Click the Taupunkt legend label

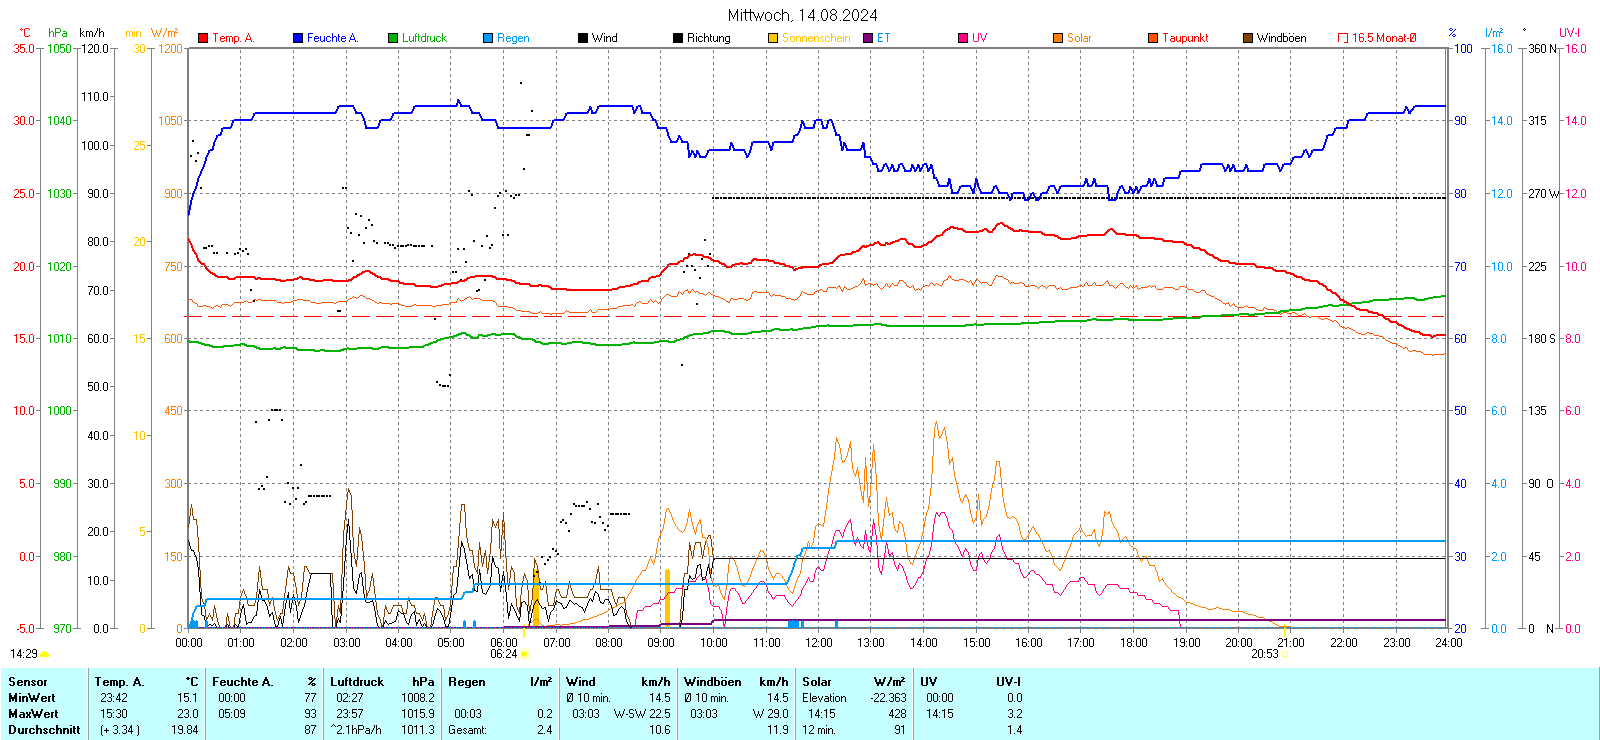(1185, 38)
